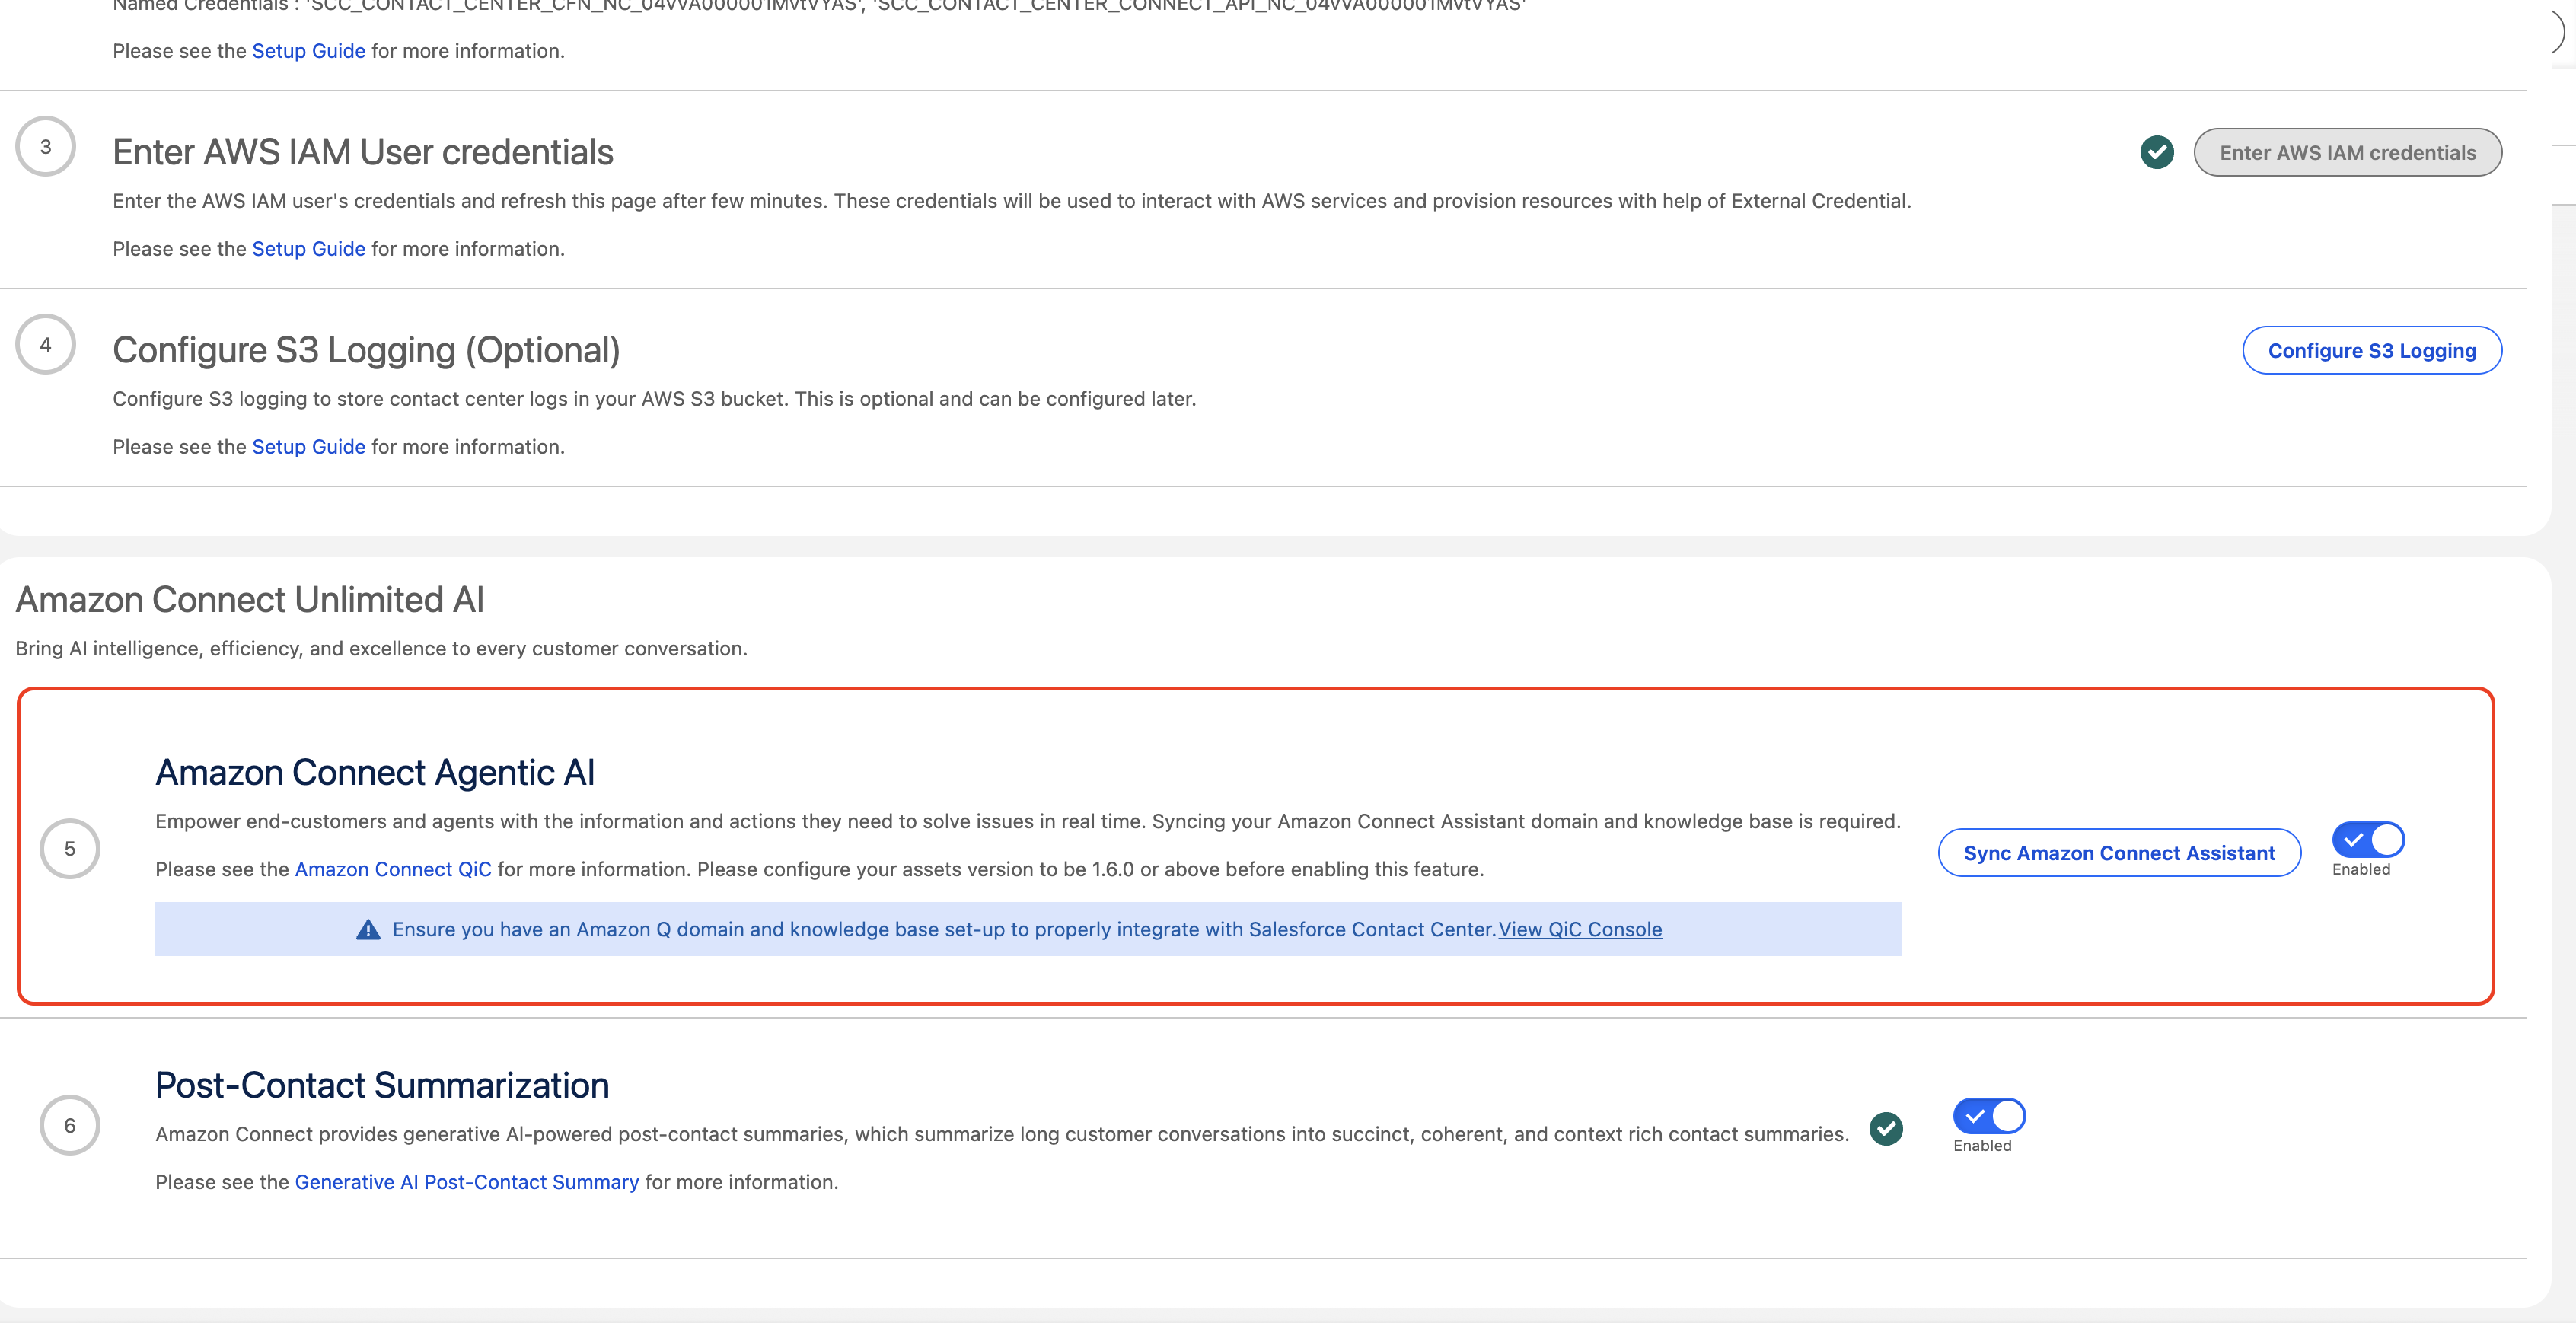Image resolution: width=2576 pixels, height=1323 pixels.
Task: Open the topmost Setup Guide link
Action: pyautogui.click(x=308, y=51)
